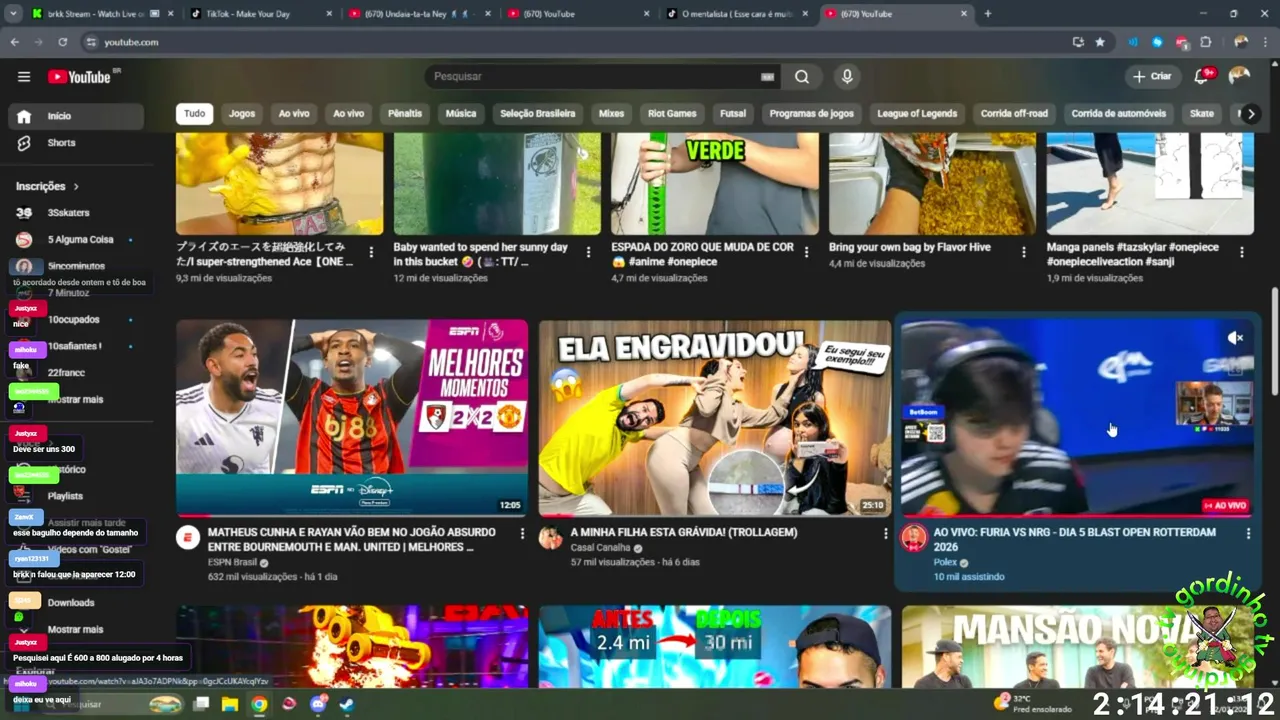
Task: Open Steam from the taskbar
Action: point(346,704)
